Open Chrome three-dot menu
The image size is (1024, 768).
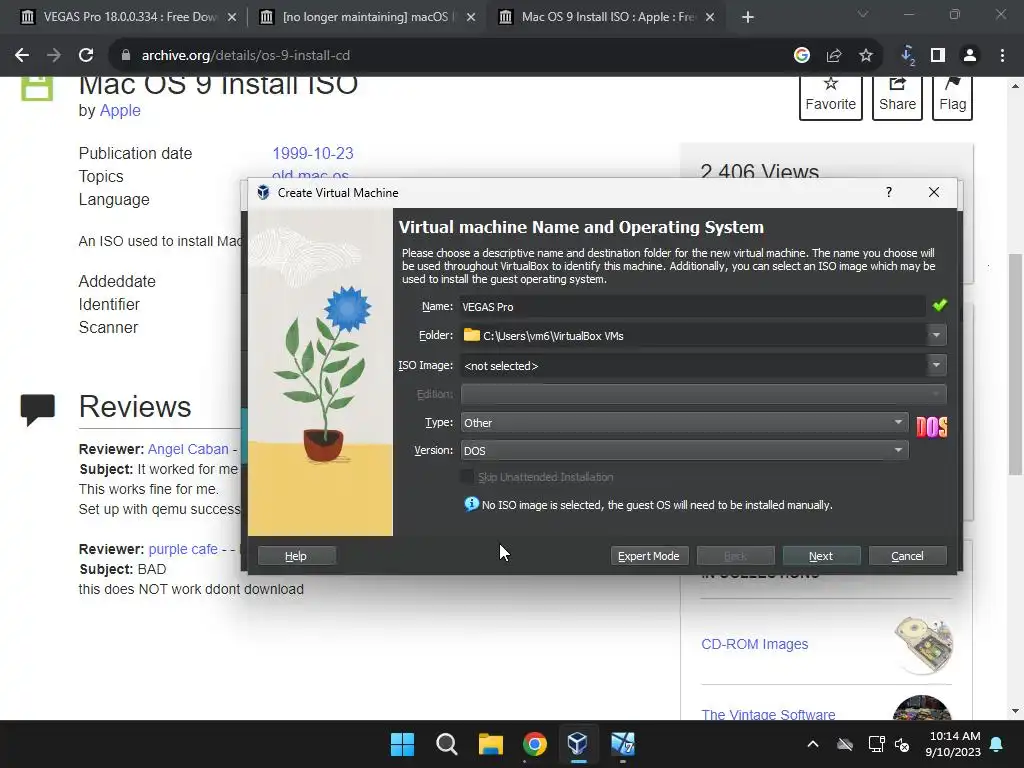click(1002, 56)
